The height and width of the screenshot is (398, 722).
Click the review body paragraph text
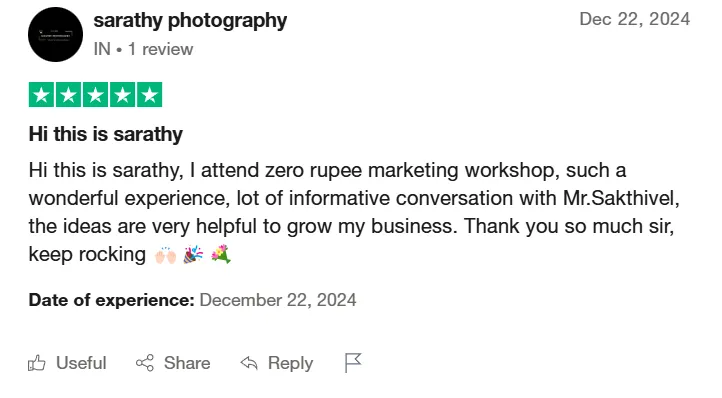coord(354,212)
